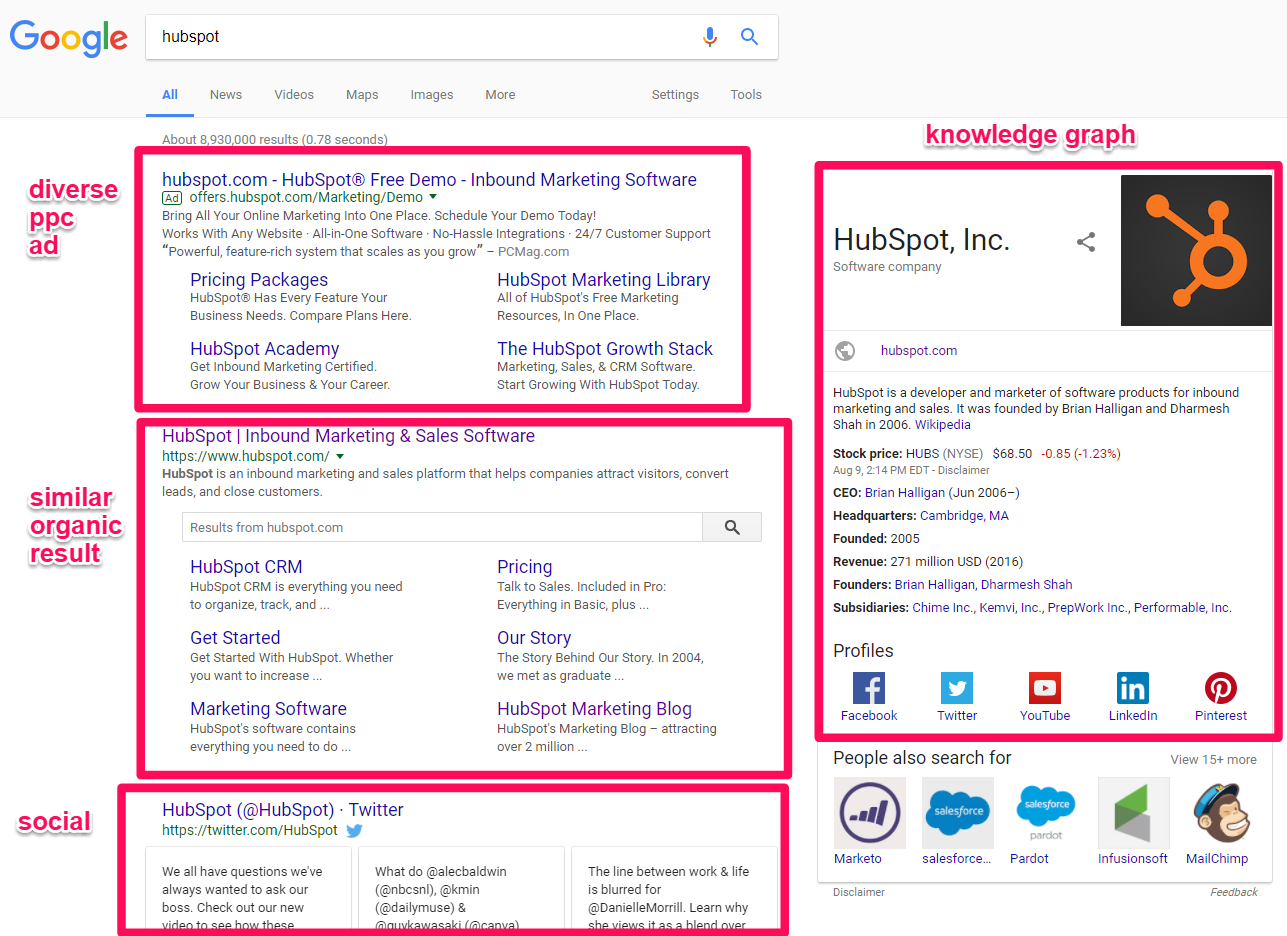The image size is (1287, 936).
Task: Select the Salesforce logo thumbnail
Action: [x=958, y=813]
